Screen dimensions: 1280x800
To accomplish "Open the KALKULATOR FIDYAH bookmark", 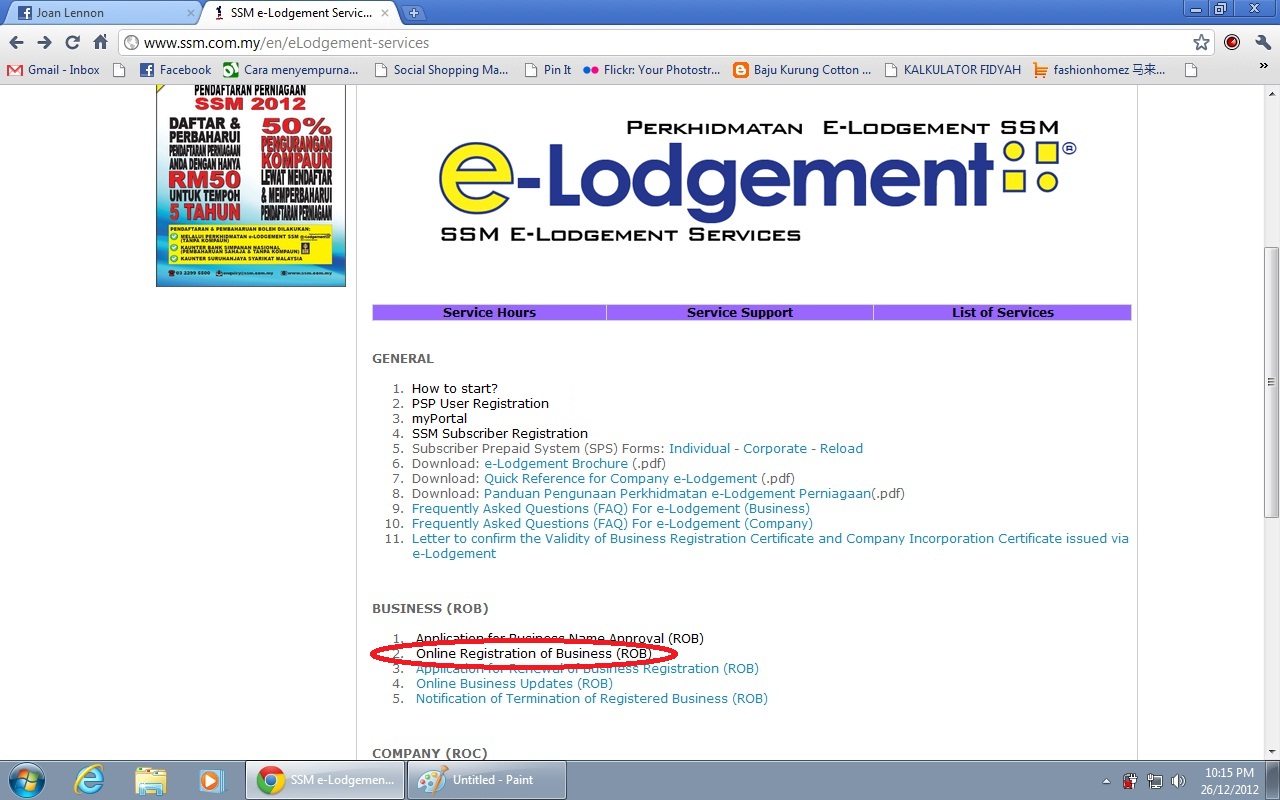I will click(x=952, y=70).
